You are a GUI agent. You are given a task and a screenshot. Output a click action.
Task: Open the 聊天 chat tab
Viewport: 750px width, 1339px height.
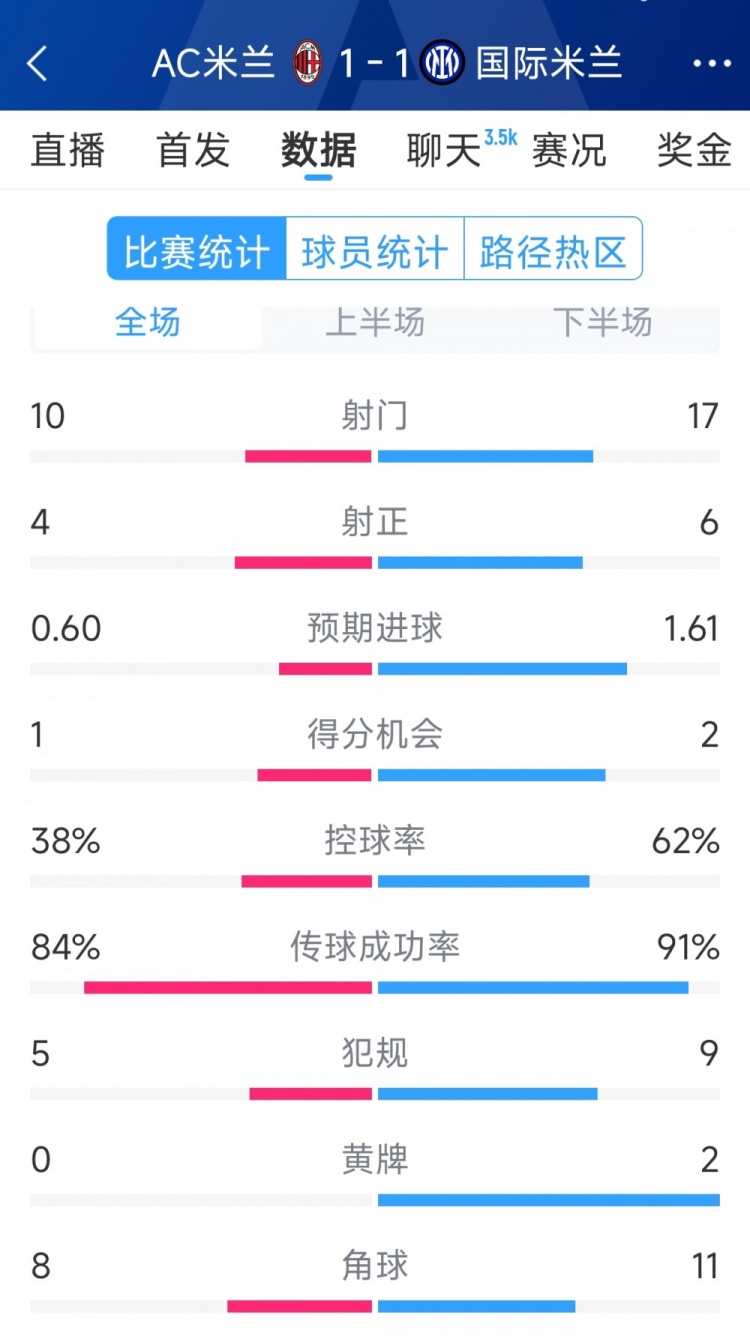coord(445,150)
